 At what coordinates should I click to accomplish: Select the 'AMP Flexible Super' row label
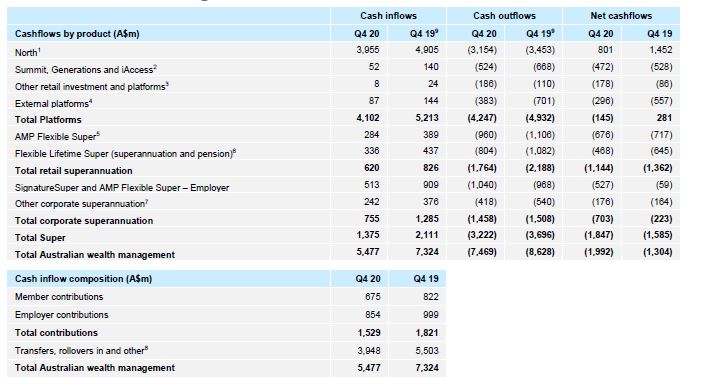(57, 137)
